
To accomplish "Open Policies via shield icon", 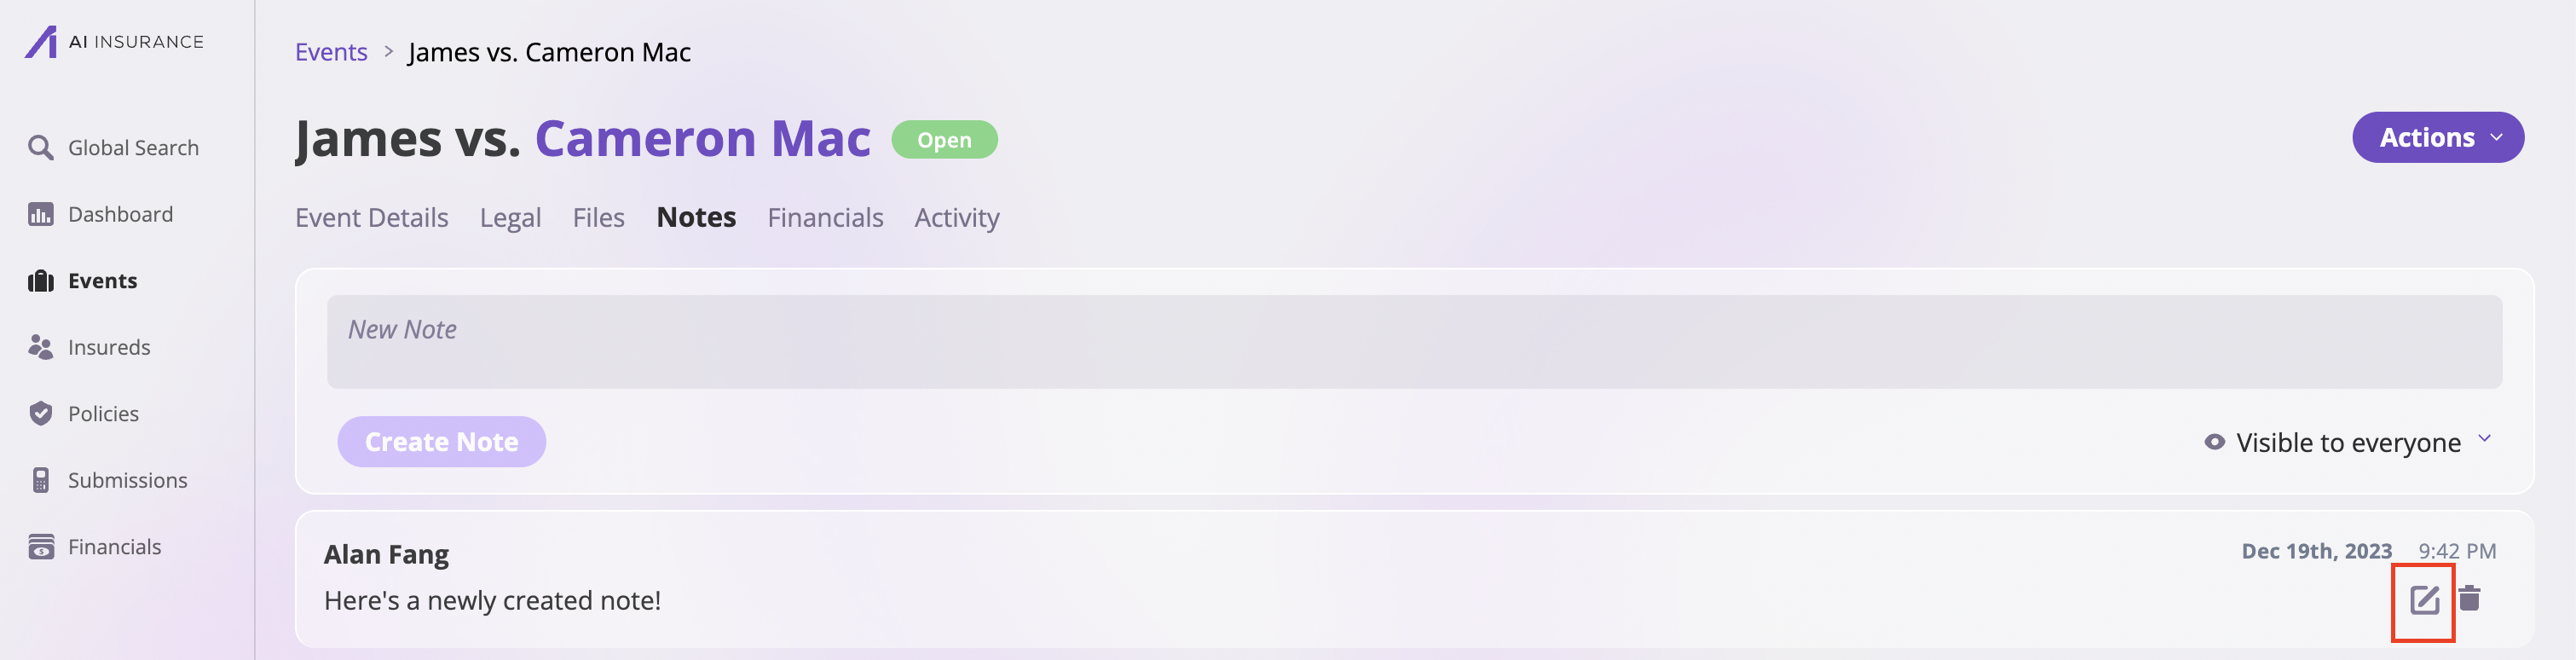I will pos(40,413).
